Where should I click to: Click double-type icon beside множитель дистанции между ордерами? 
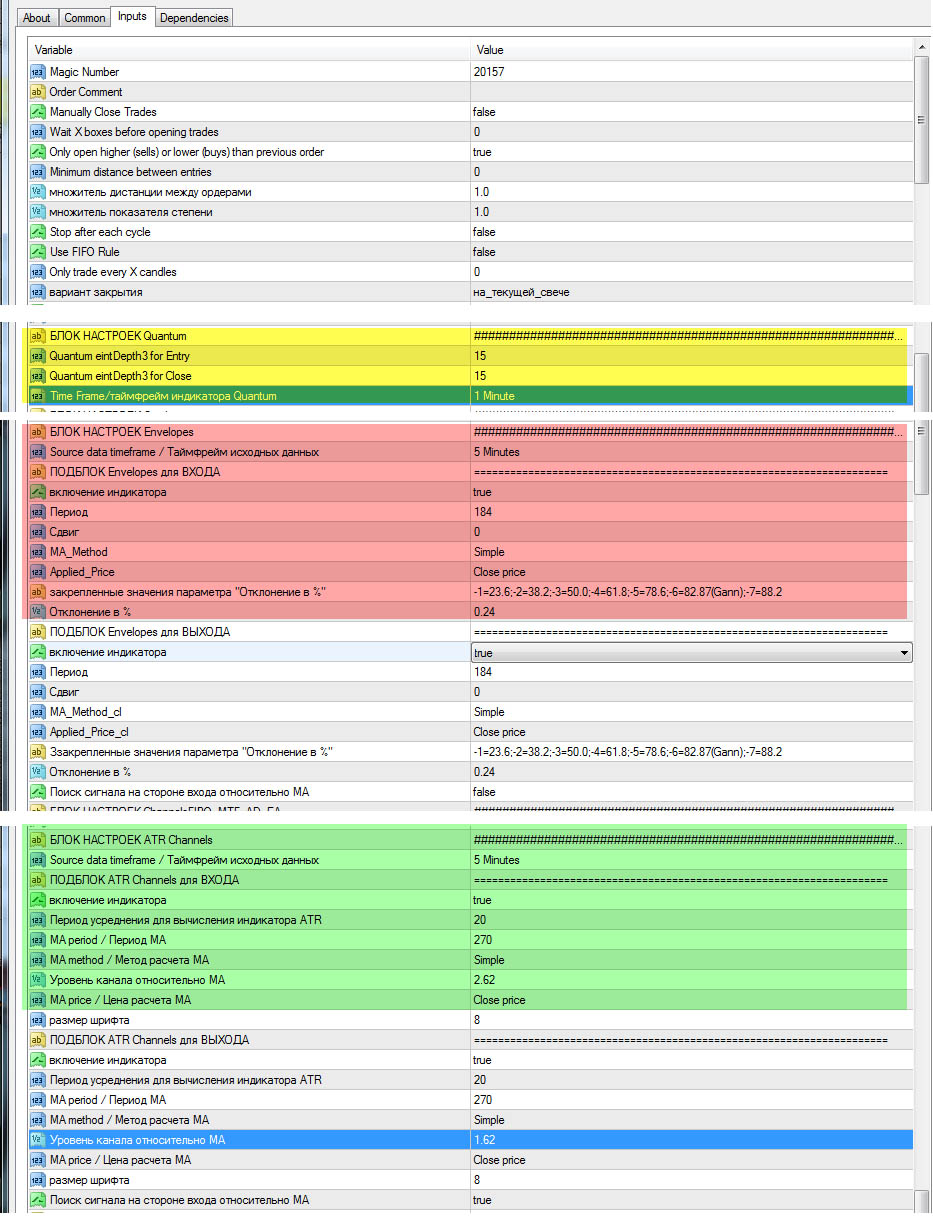38,192
